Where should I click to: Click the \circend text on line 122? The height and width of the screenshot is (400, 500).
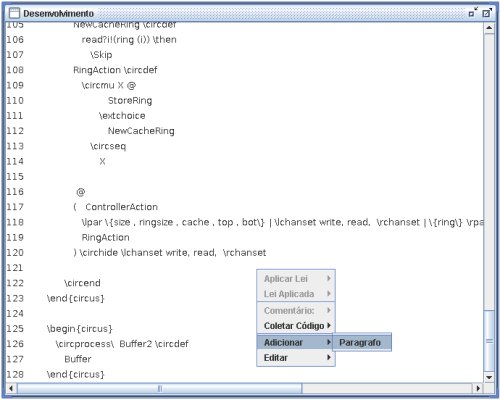pyautogui.click(x=82, y=283)
